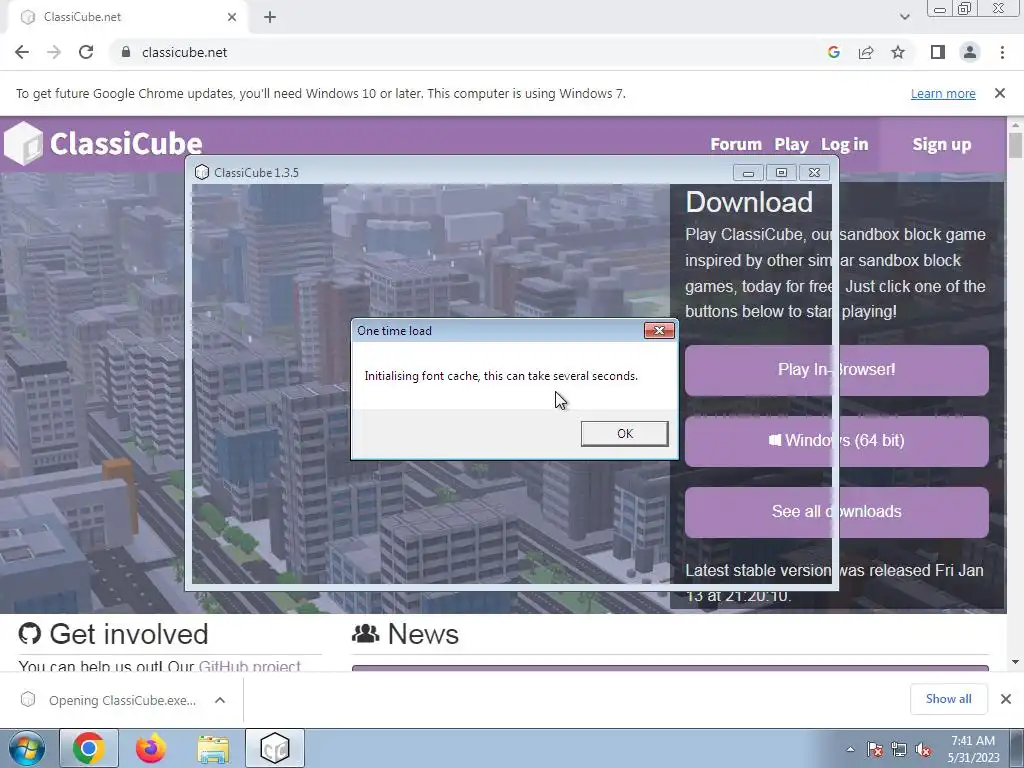Select the ClassiCube.net tab

point(127,17)
